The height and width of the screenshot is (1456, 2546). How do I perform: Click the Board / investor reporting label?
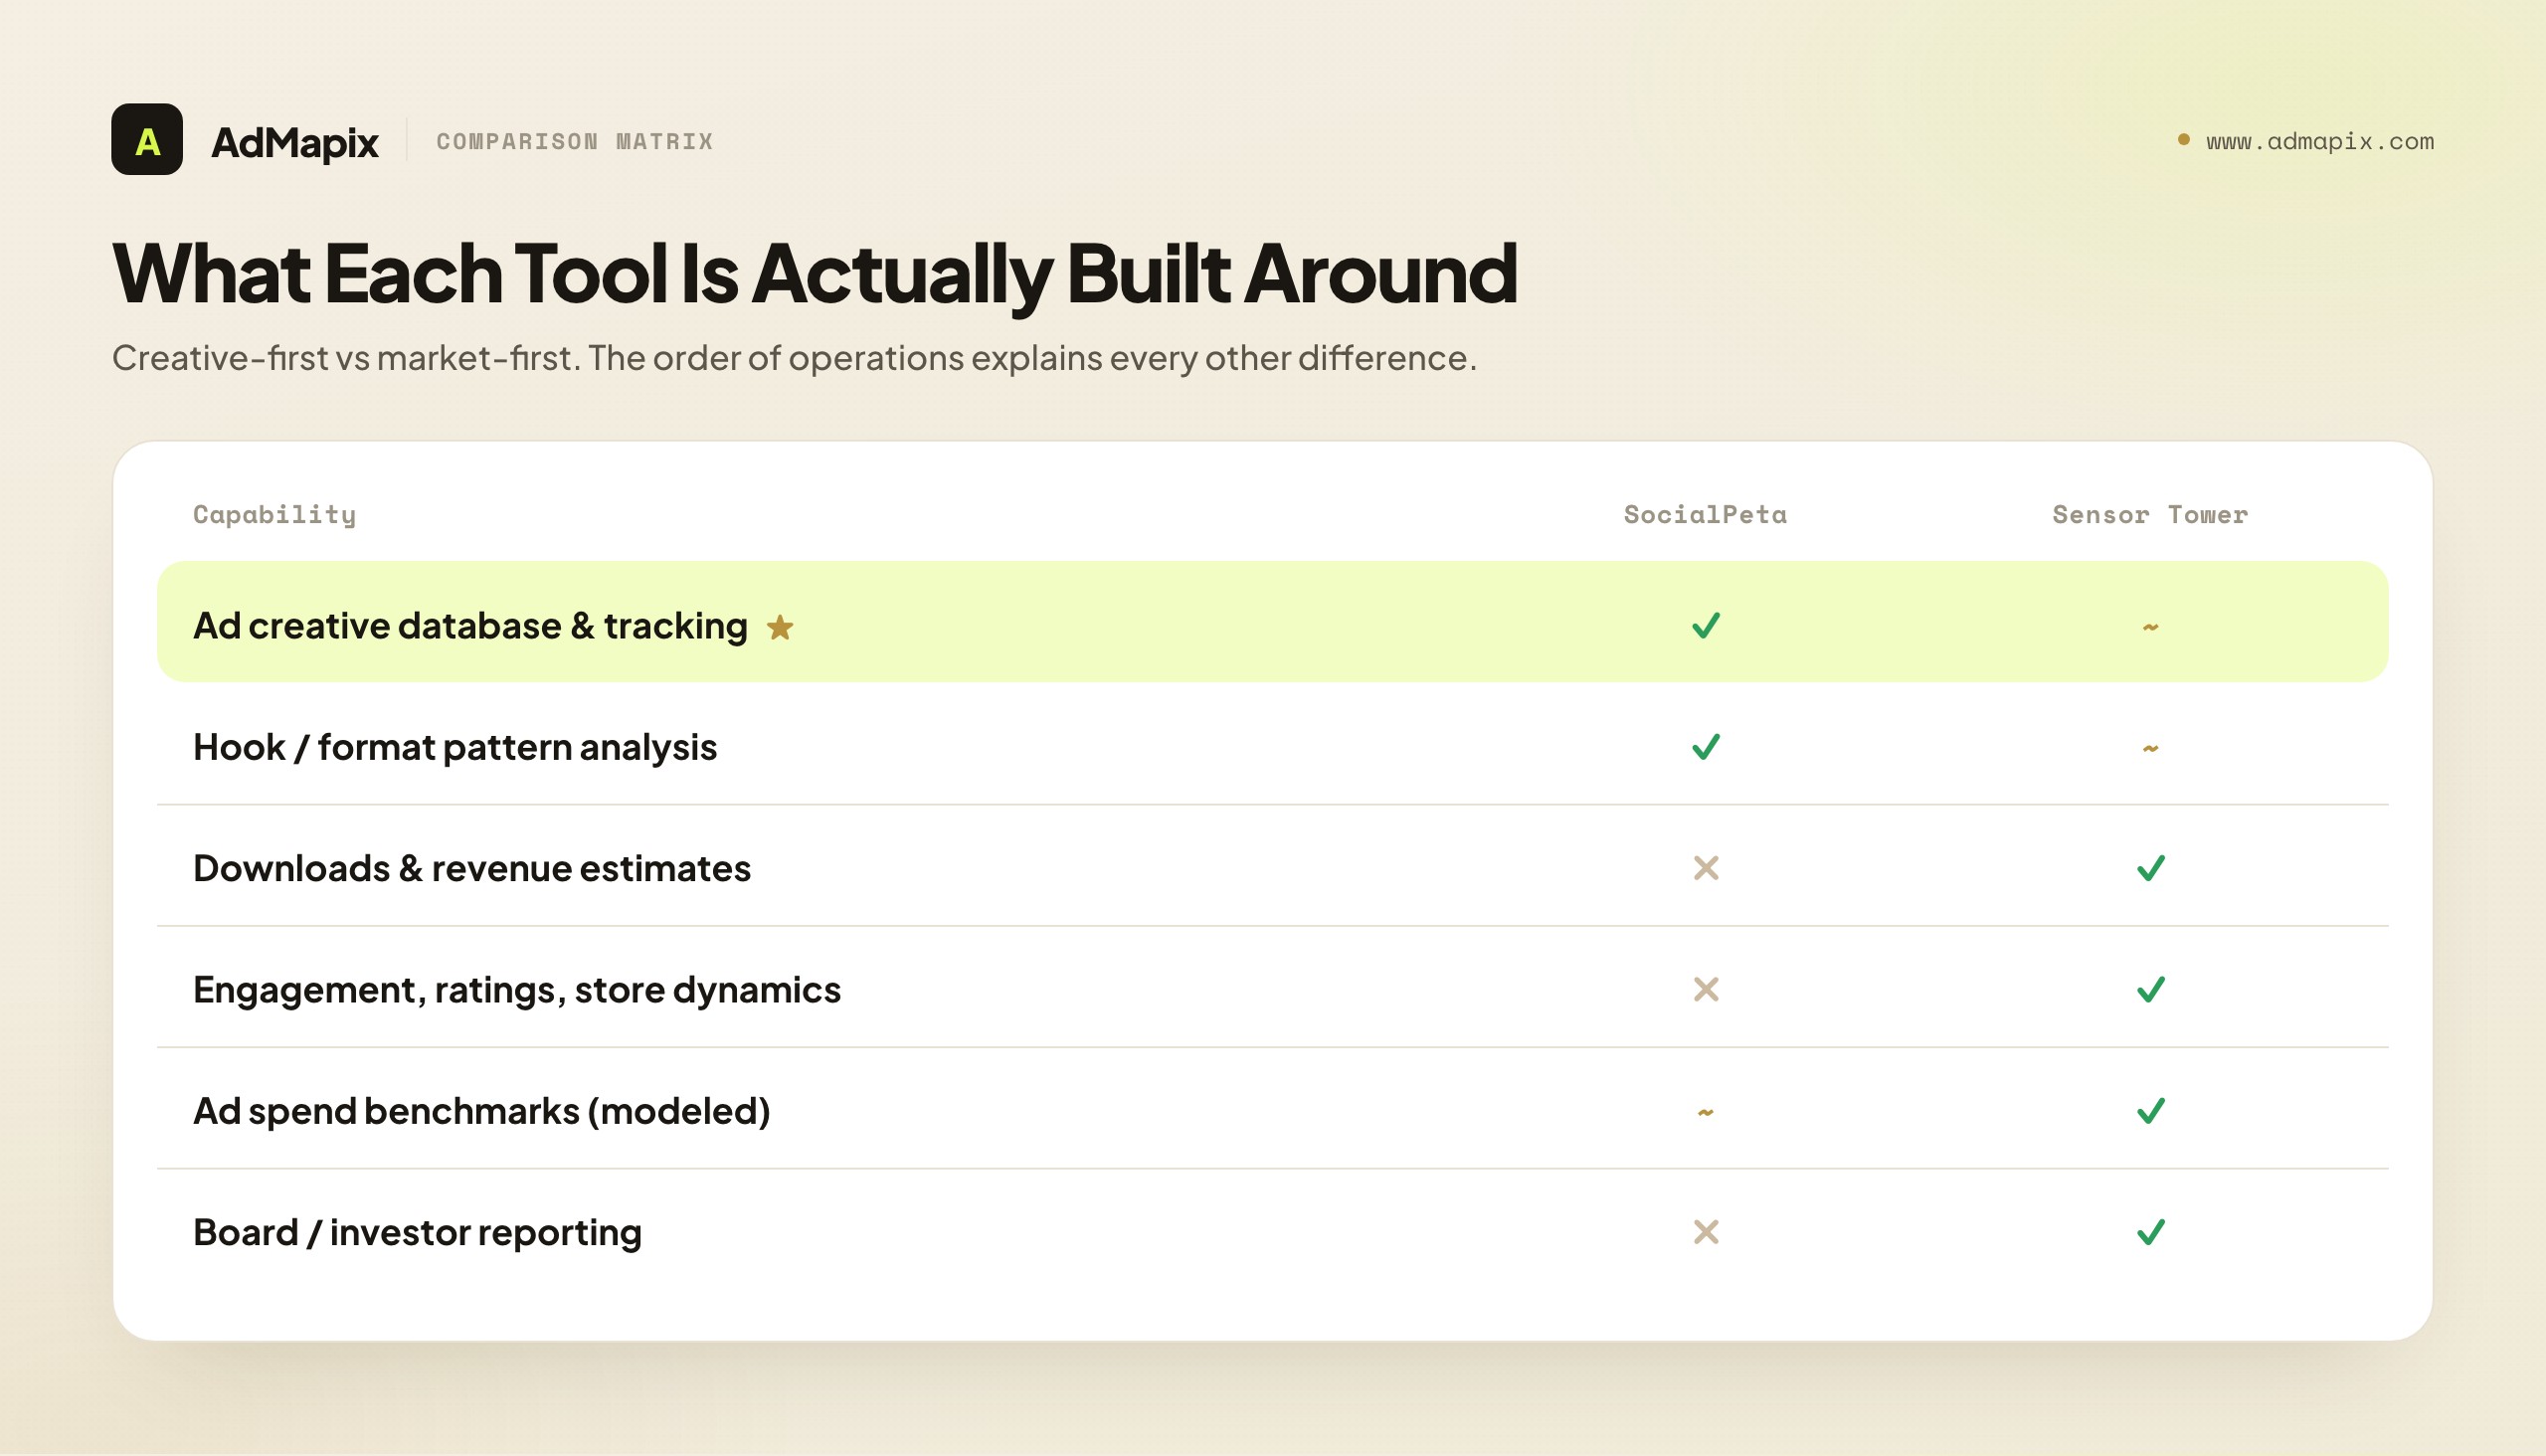(x=417, y=1232)
